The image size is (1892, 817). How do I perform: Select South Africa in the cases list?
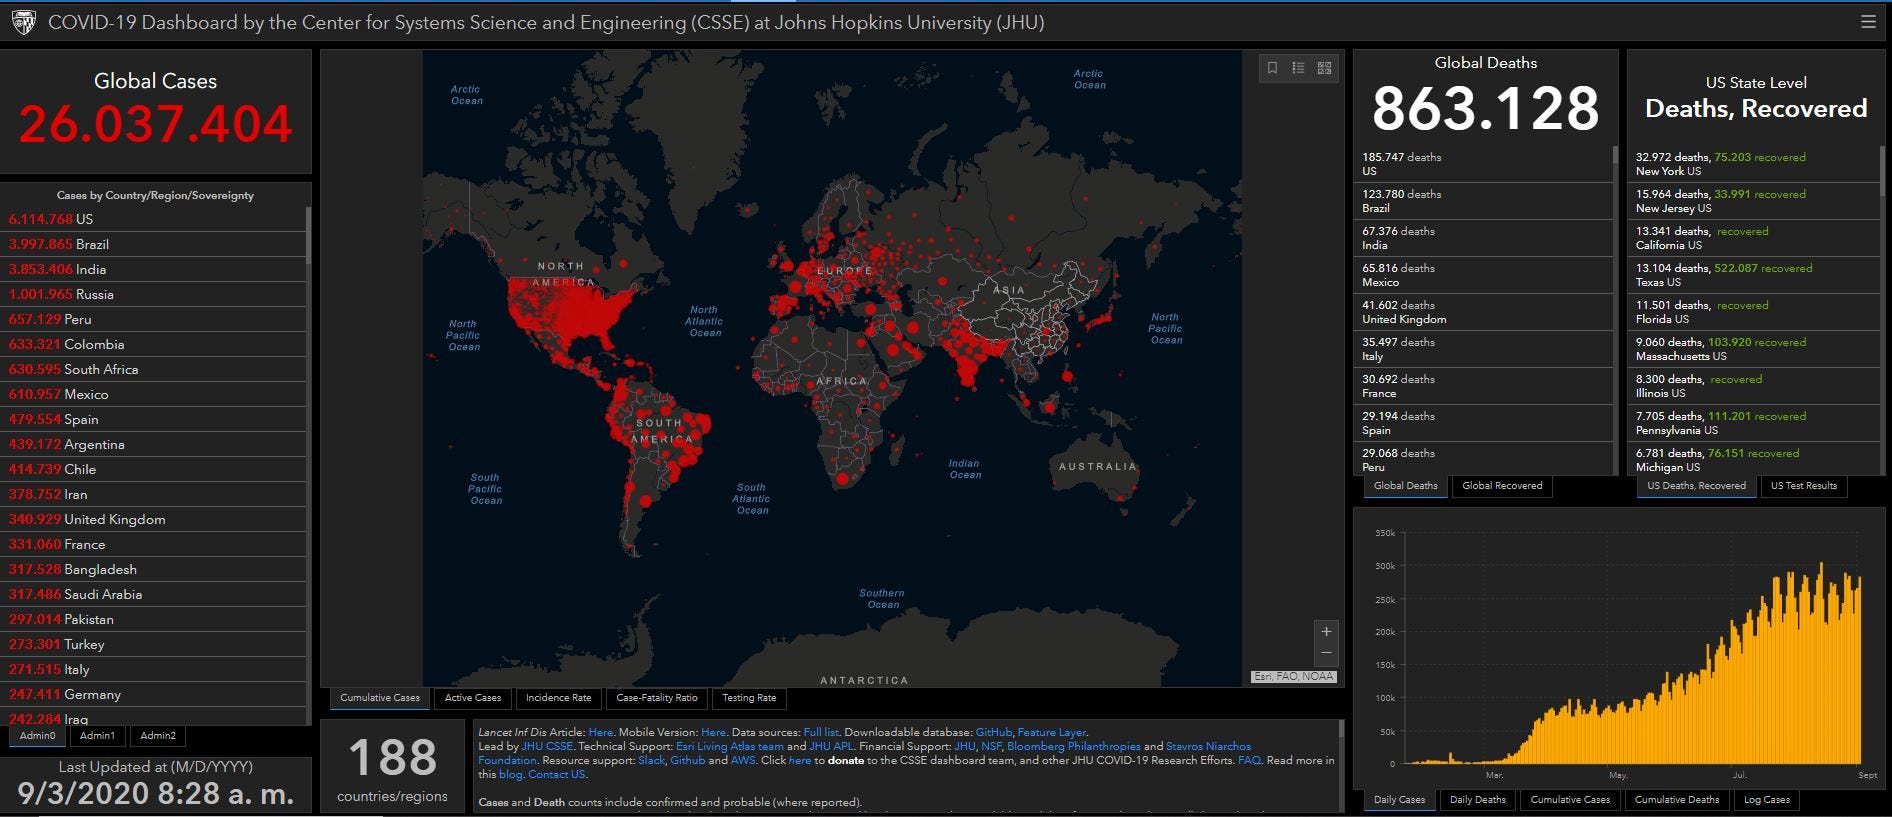155,370
